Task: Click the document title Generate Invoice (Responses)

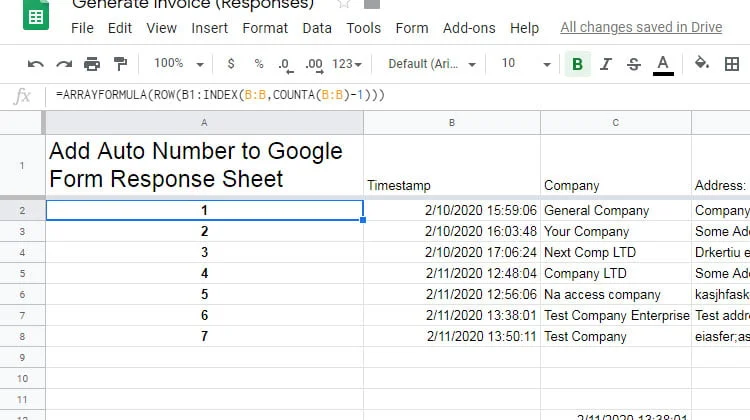Action: pyautogui.click(x=193, y=4)
